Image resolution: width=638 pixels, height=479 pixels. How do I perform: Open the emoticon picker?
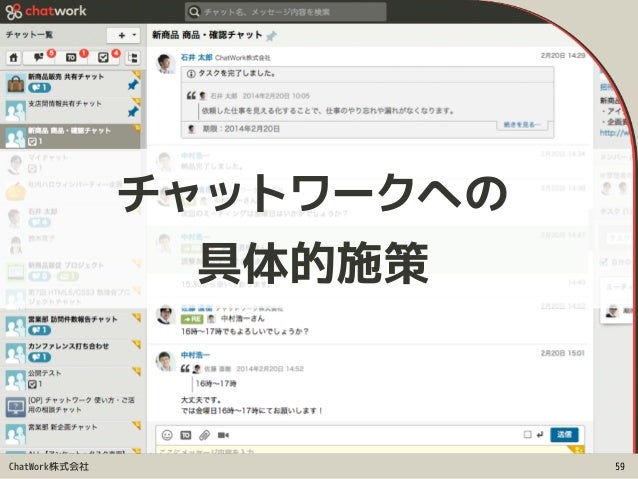pyautogui.click(x=167, y=435)
